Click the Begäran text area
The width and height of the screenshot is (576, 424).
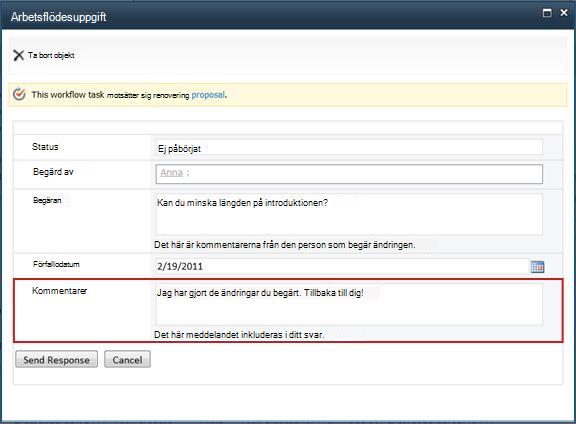[349, 214]
